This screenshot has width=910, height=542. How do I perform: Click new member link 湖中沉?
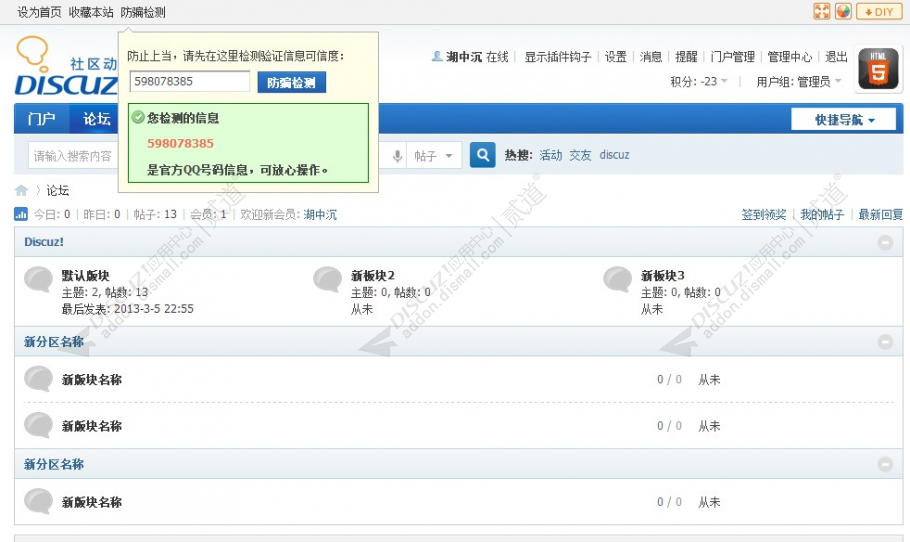(320, 215)
